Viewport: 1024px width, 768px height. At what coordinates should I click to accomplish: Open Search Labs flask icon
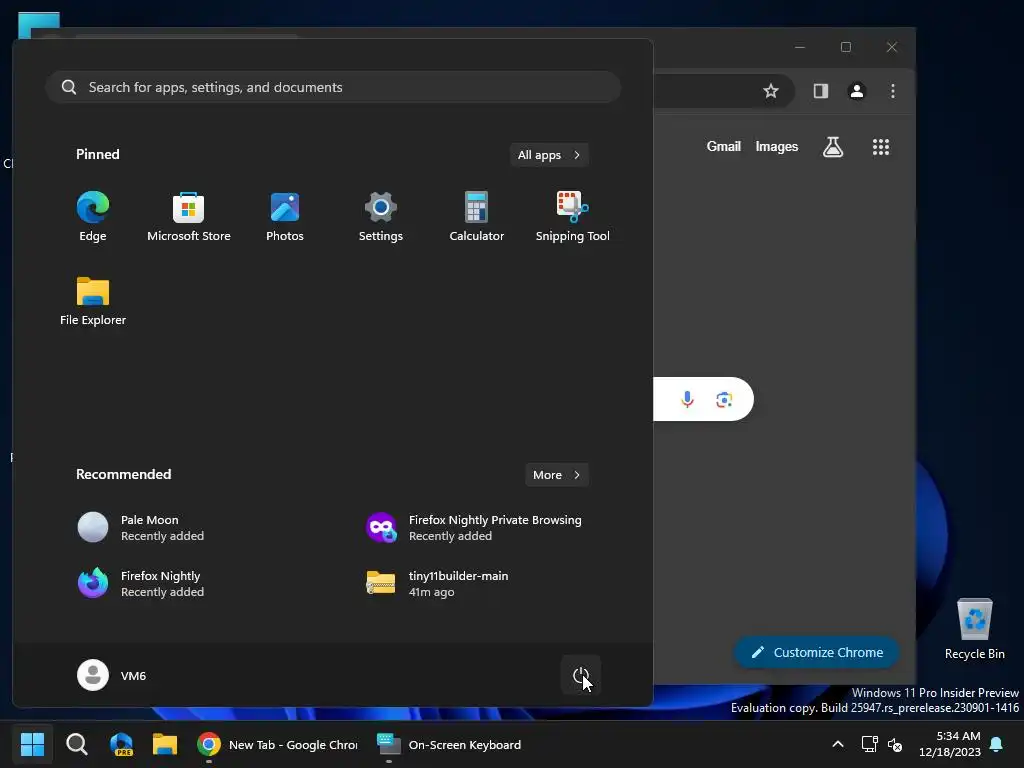click(x=833, y=147)
